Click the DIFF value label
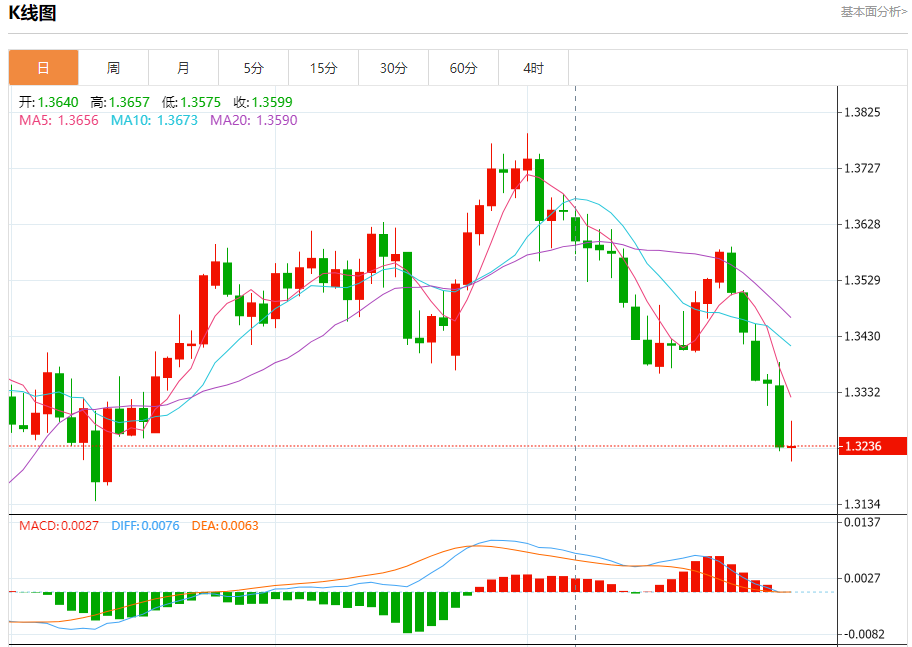 click(145, 526)
